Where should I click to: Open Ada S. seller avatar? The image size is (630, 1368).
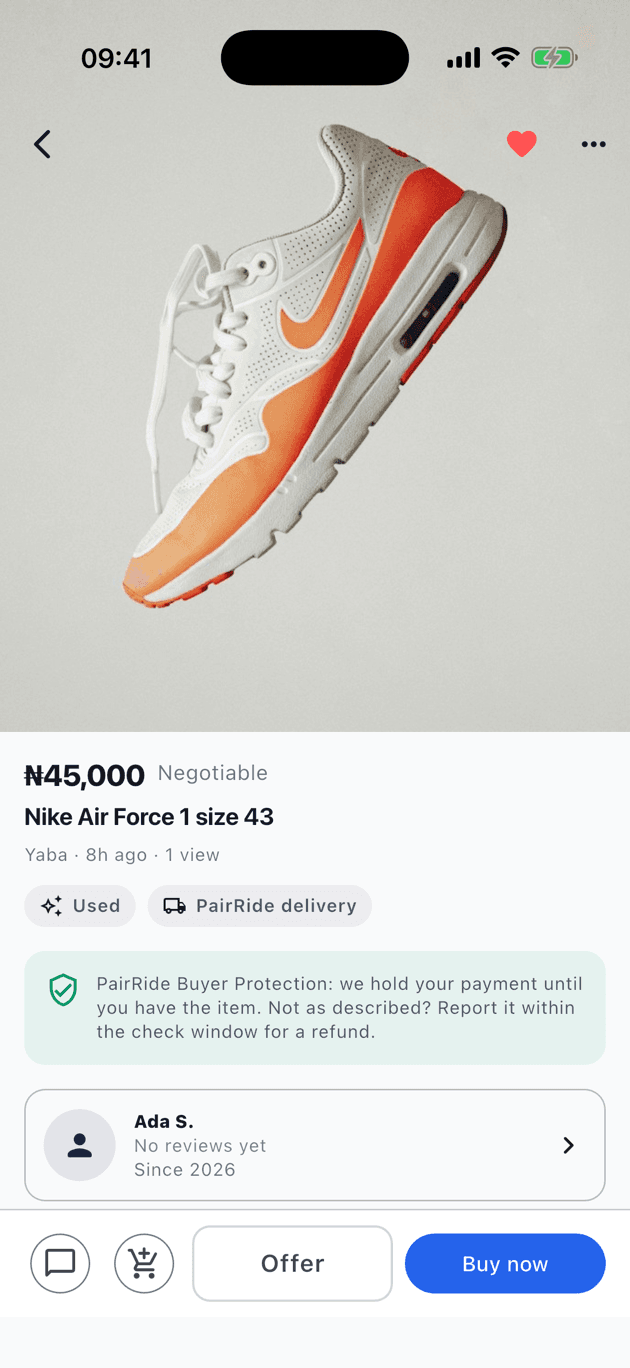80,1145
